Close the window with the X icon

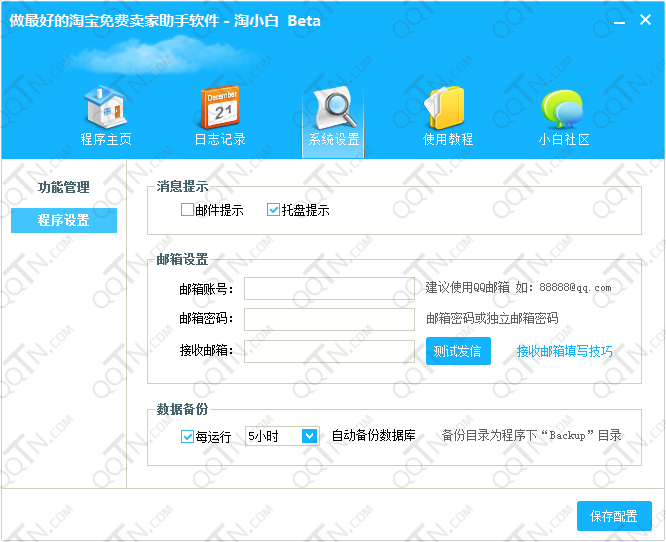tap(645, 20)
